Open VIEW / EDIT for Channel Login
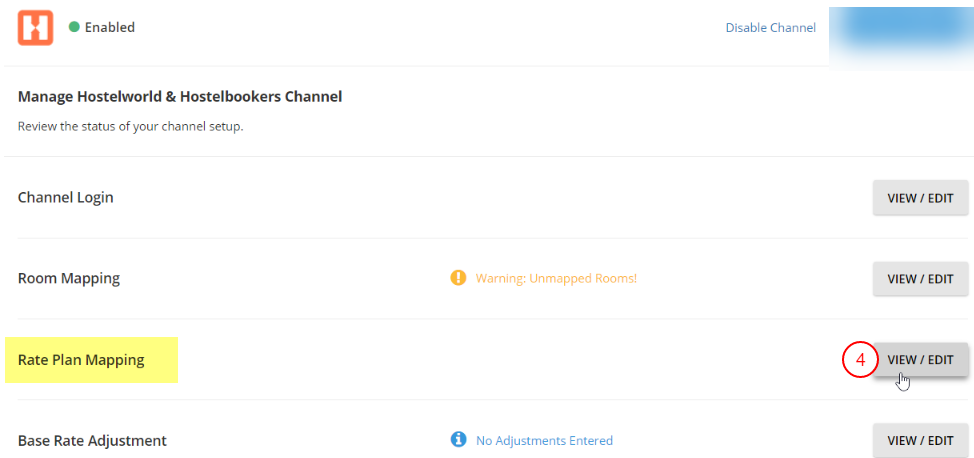The image size is (974, 458). 920,197
